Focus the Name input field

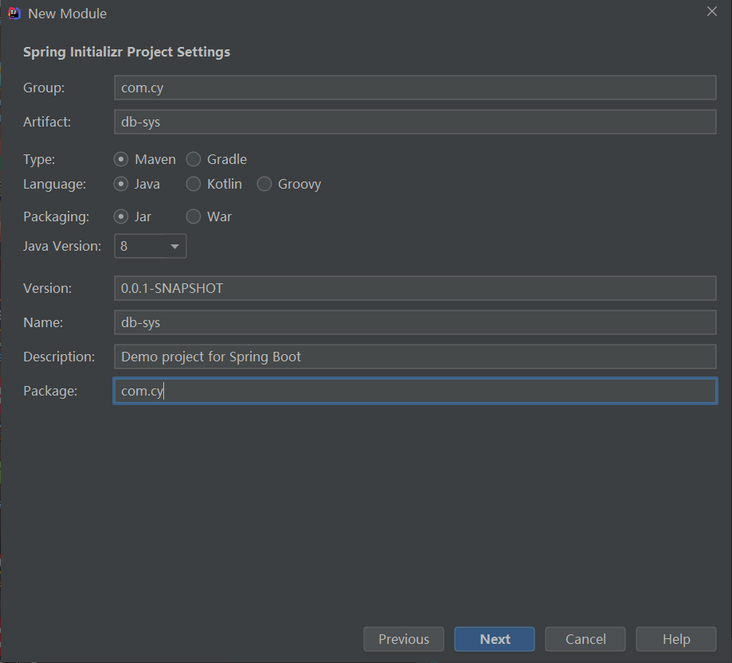(x=415, y=322)
